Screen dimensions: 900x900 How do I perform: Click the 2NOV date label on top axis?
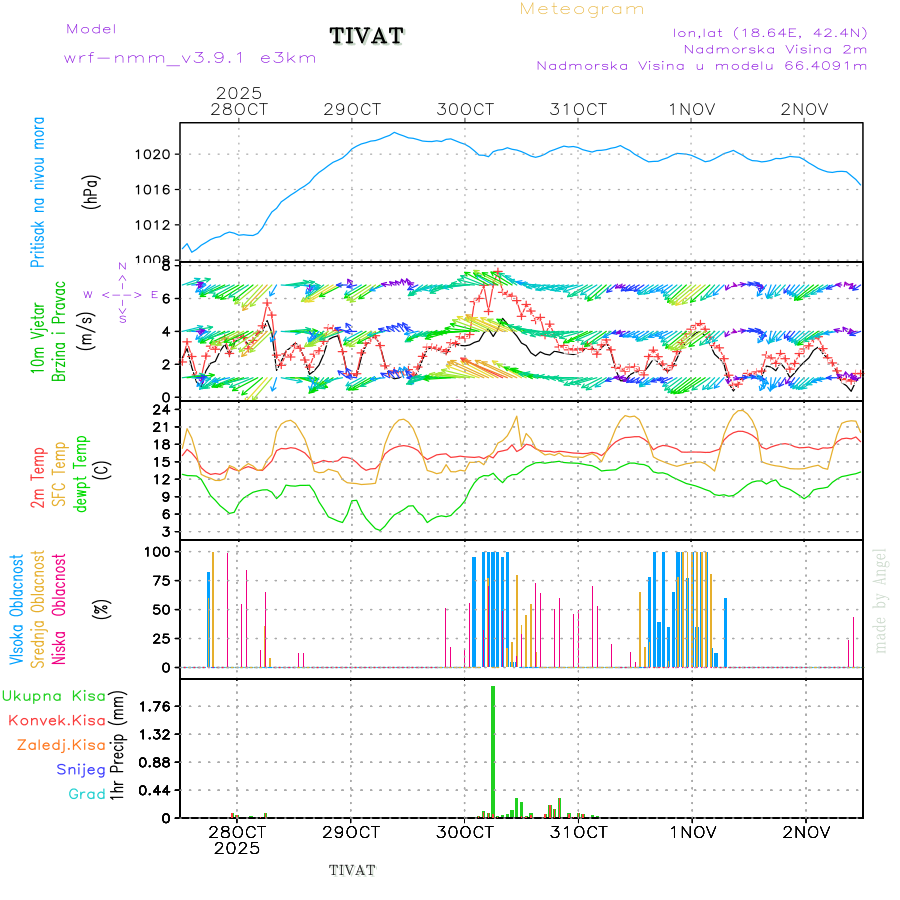806,109
